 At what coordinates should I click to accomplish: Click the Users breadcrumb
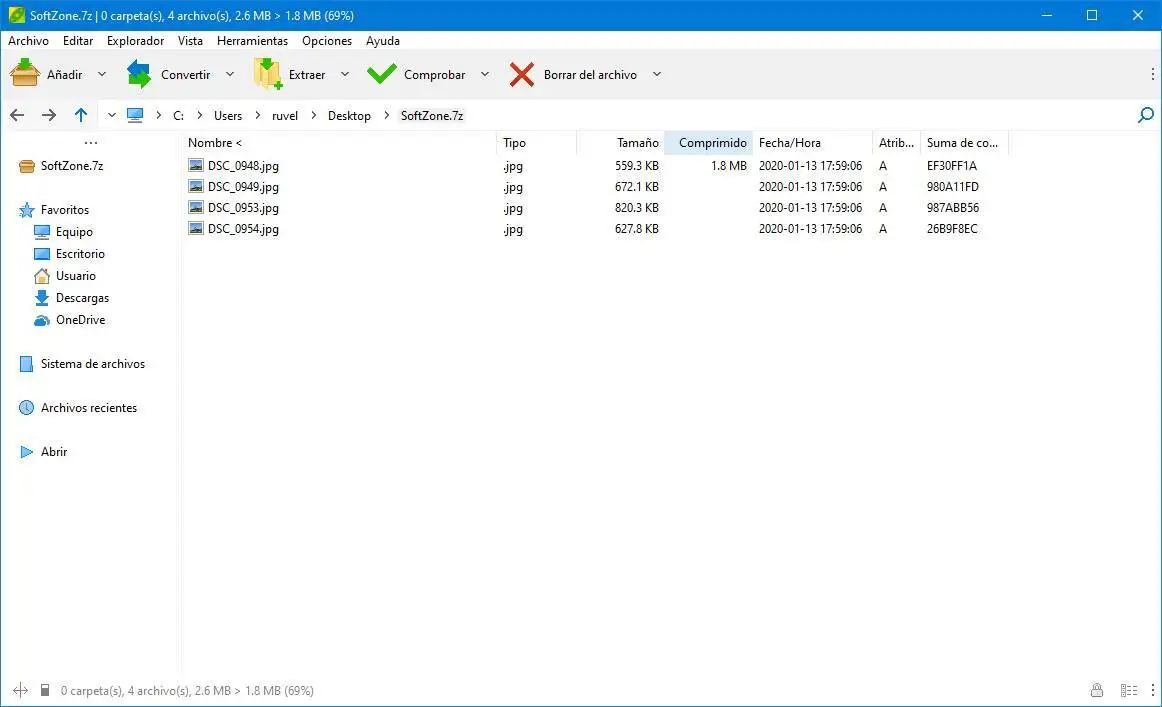(x=228, y=116)
